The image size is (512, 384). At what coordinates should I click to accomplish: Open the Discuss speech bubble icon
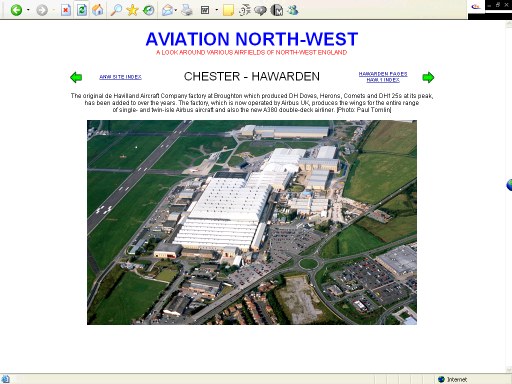point(260,10)
